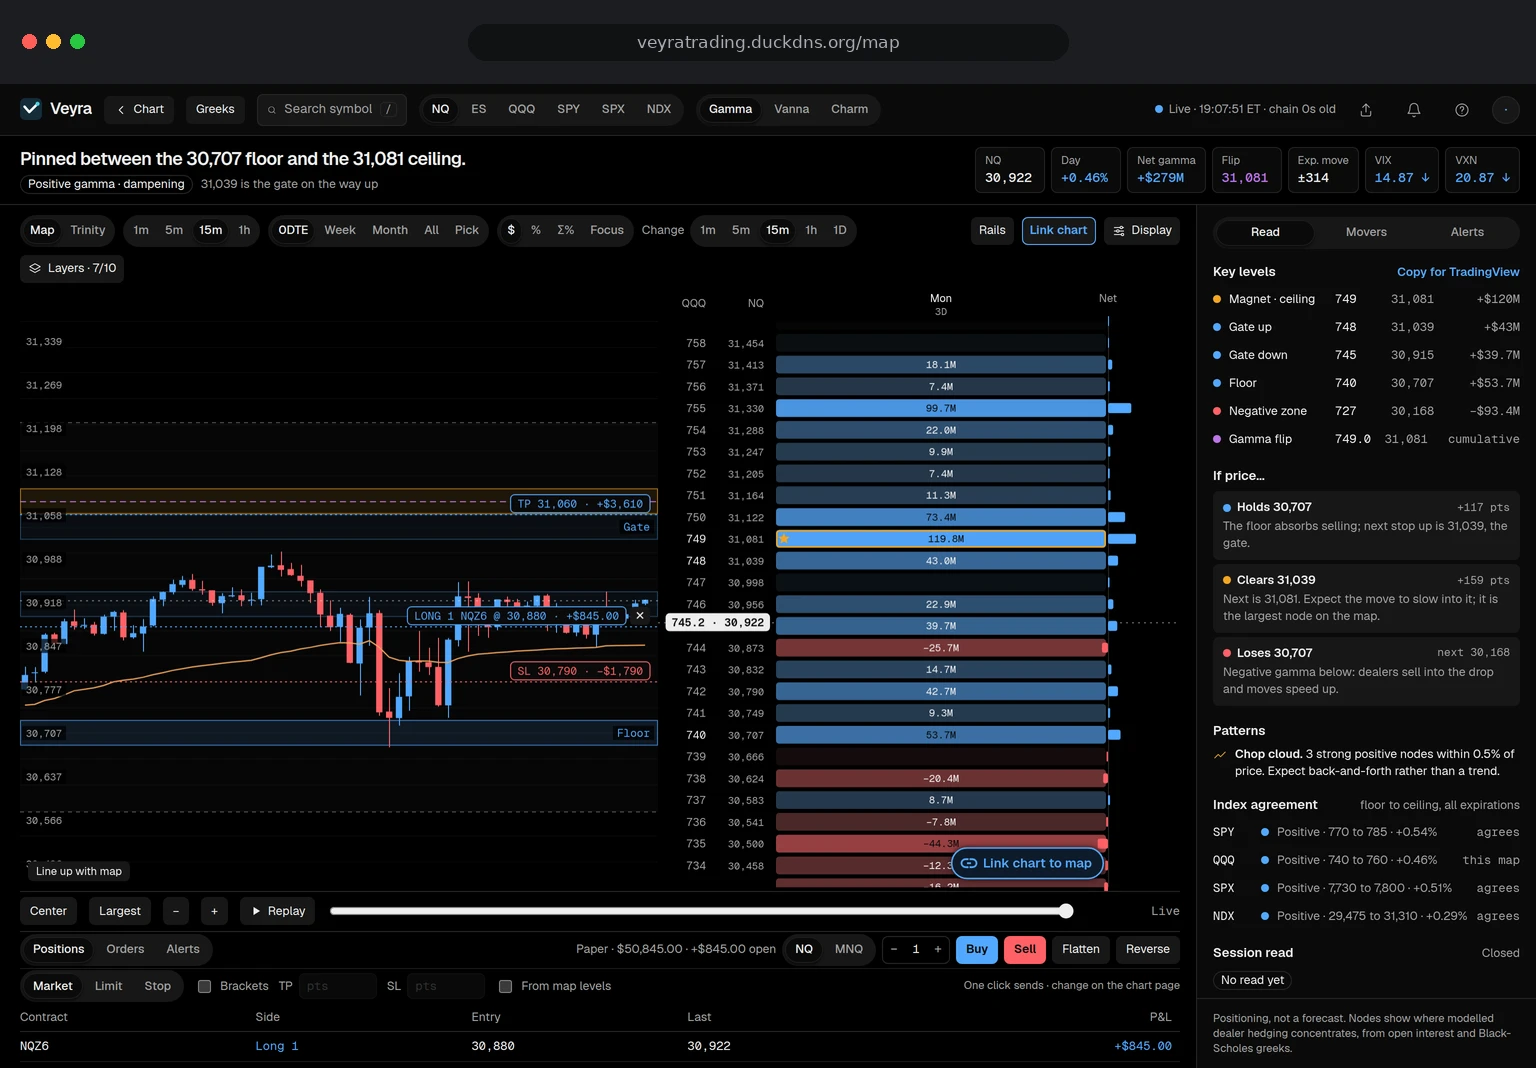Switch value display to dollar mode
The image size is (1536, 1068).
511,230
